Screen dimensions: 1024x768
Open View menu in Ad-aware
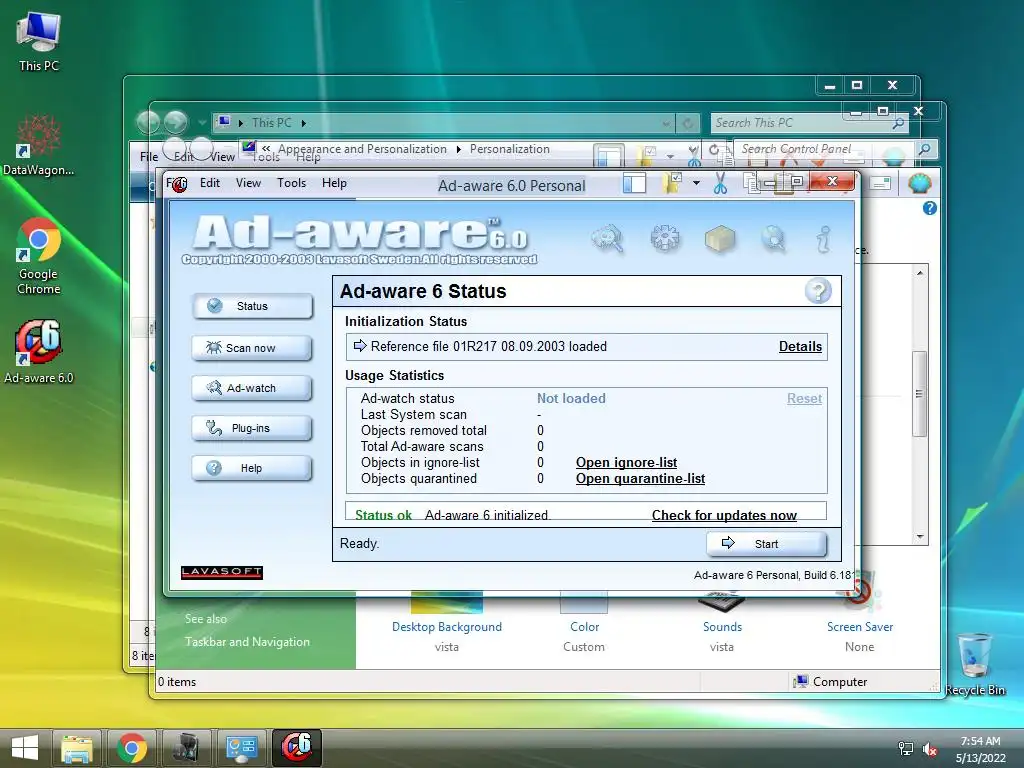pyautogui.click(x=248, y=183)
